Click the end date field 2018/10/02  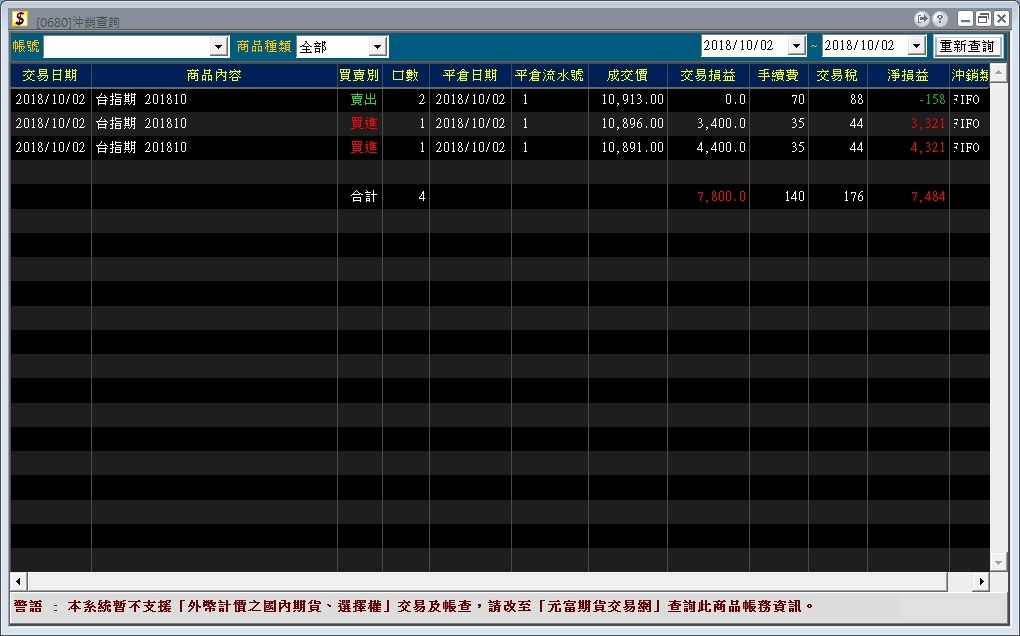pyautogui.click(x=865, y=46)
